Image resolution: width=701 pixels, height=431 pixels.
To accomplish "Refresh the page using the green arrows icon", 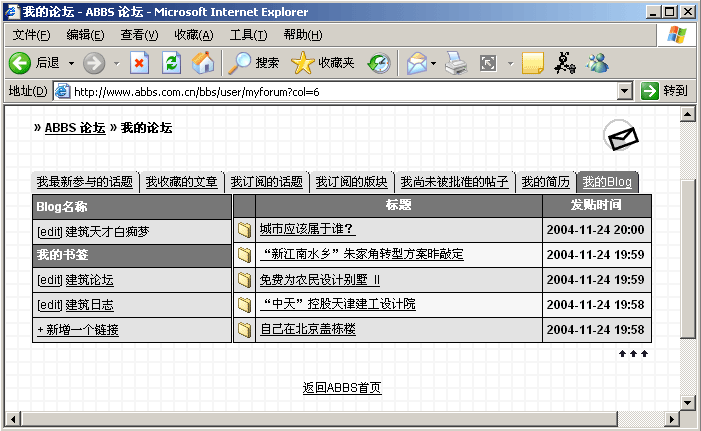I will click(171, 63).
